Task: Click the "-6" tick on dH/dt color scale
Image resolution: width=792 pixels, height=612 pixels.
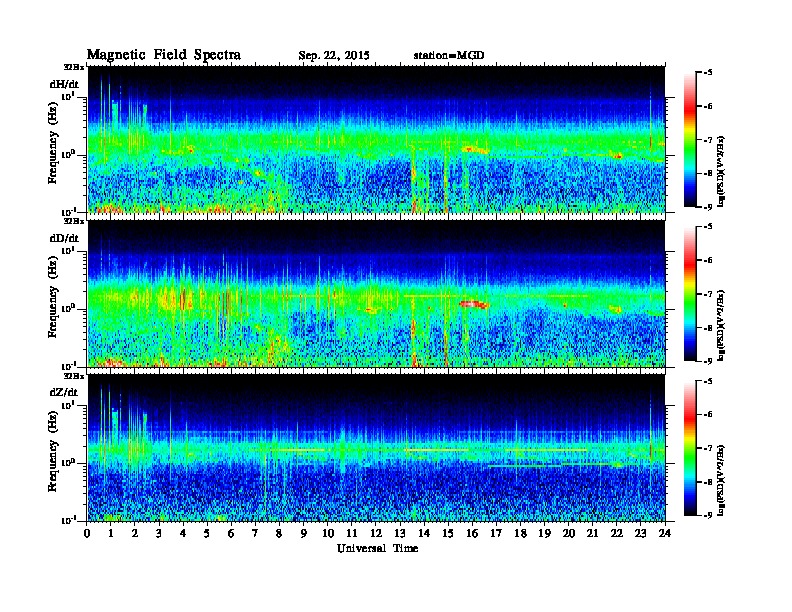Action: click(x=708, y=106)
